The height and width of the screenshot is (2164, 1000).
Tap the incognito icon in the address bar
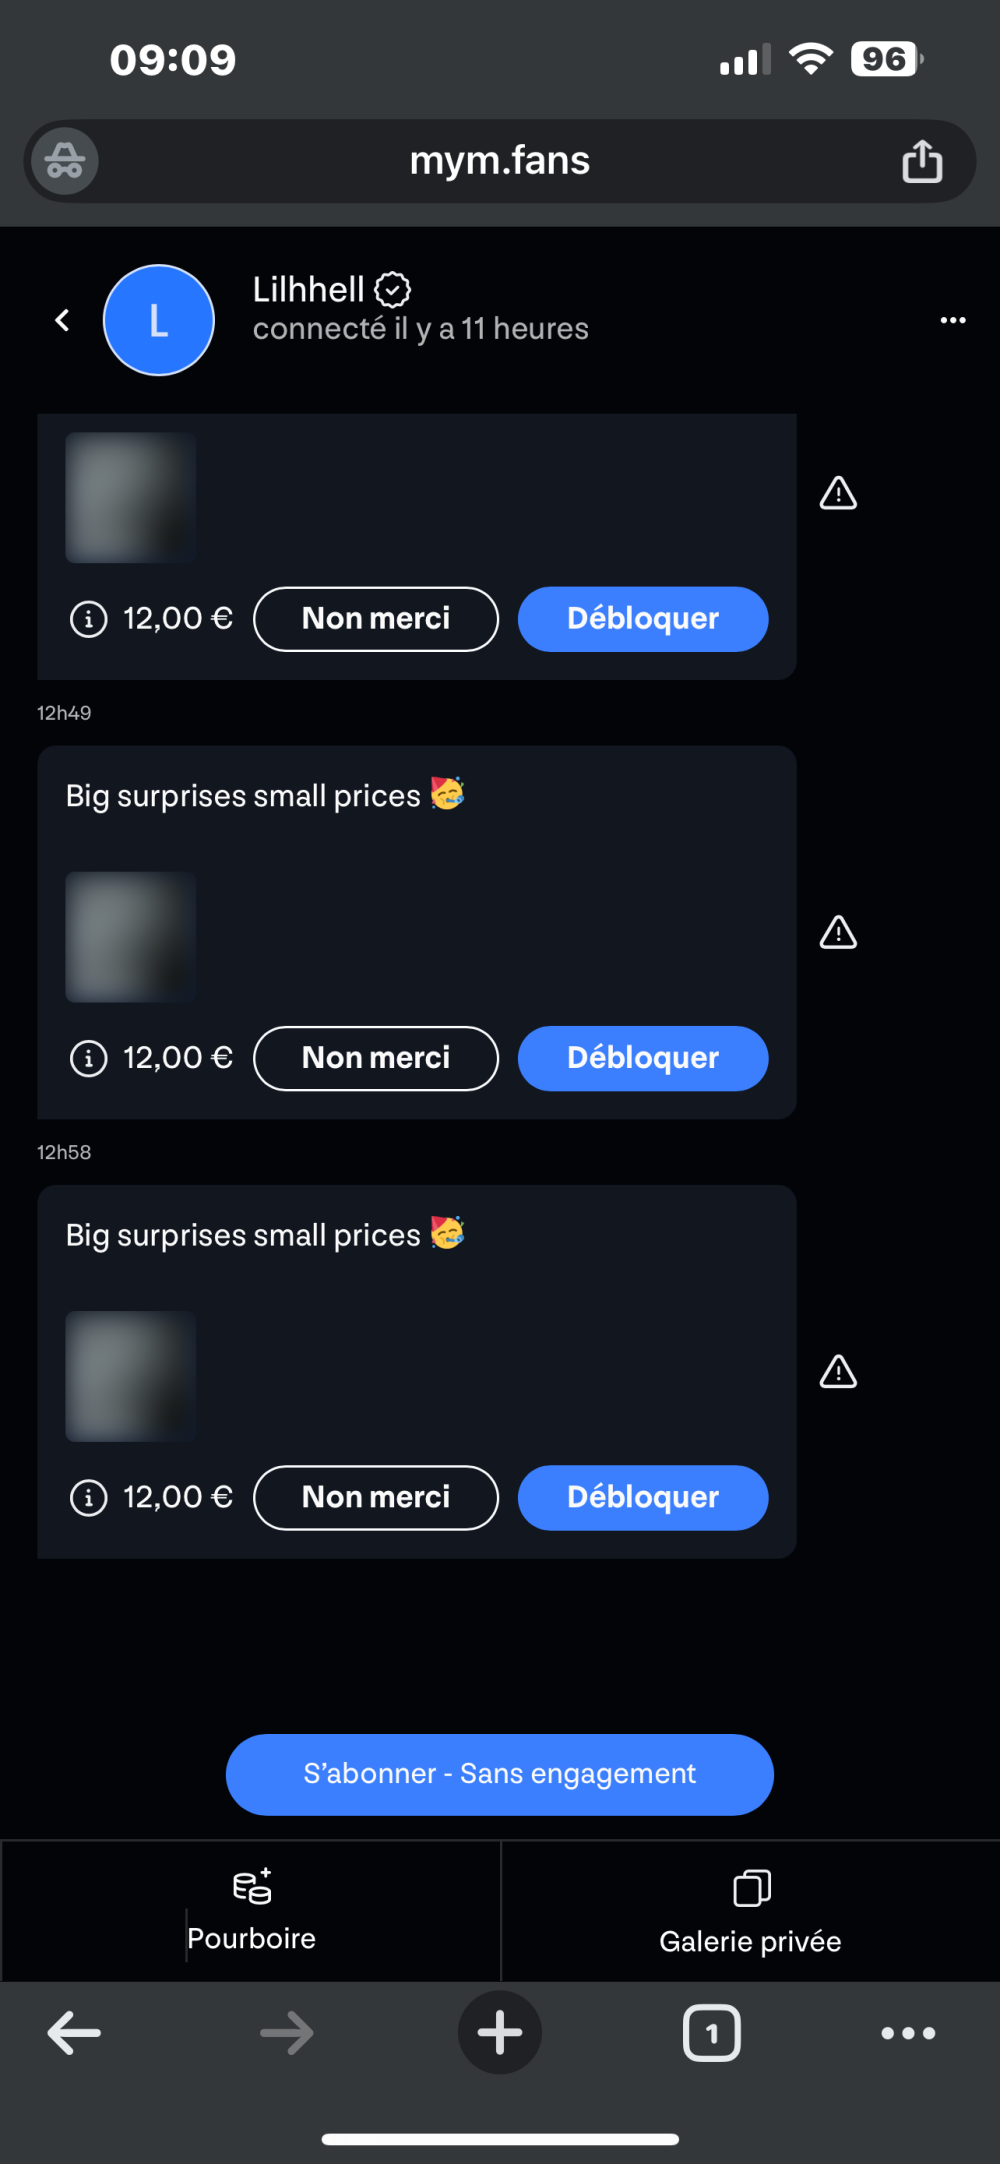pyautogui.click(x=65, y=161)
